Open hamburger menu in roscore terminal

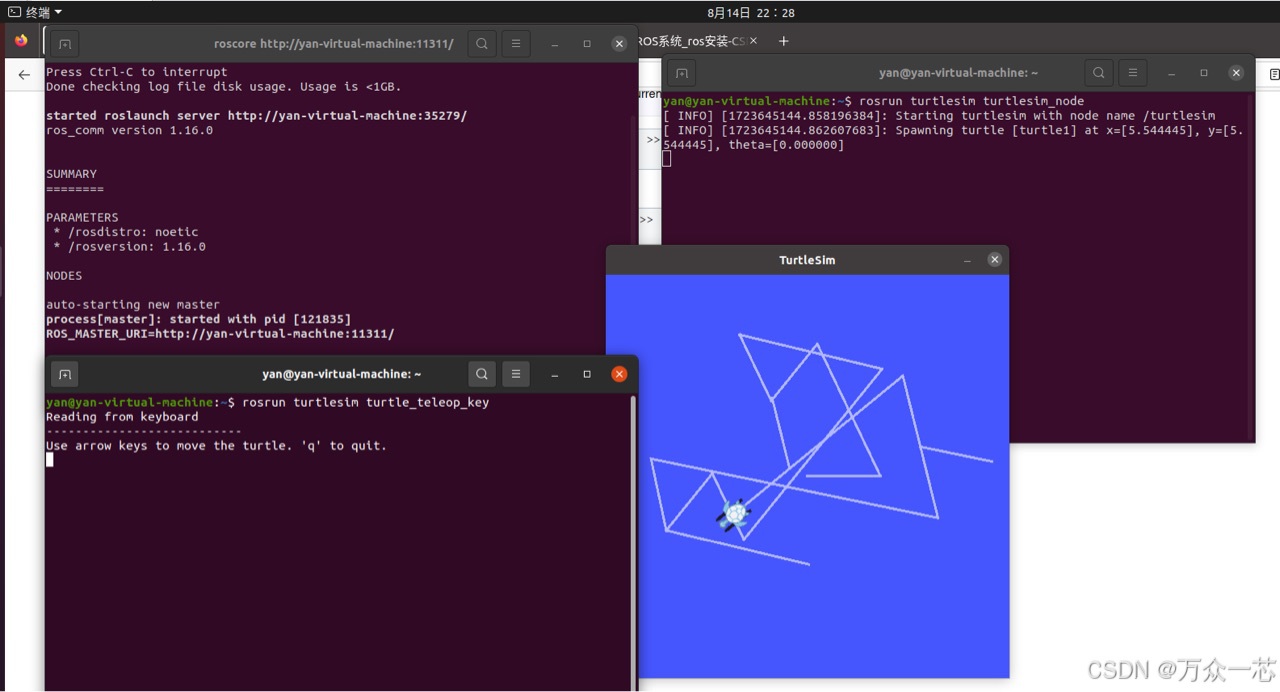[515, 44]
